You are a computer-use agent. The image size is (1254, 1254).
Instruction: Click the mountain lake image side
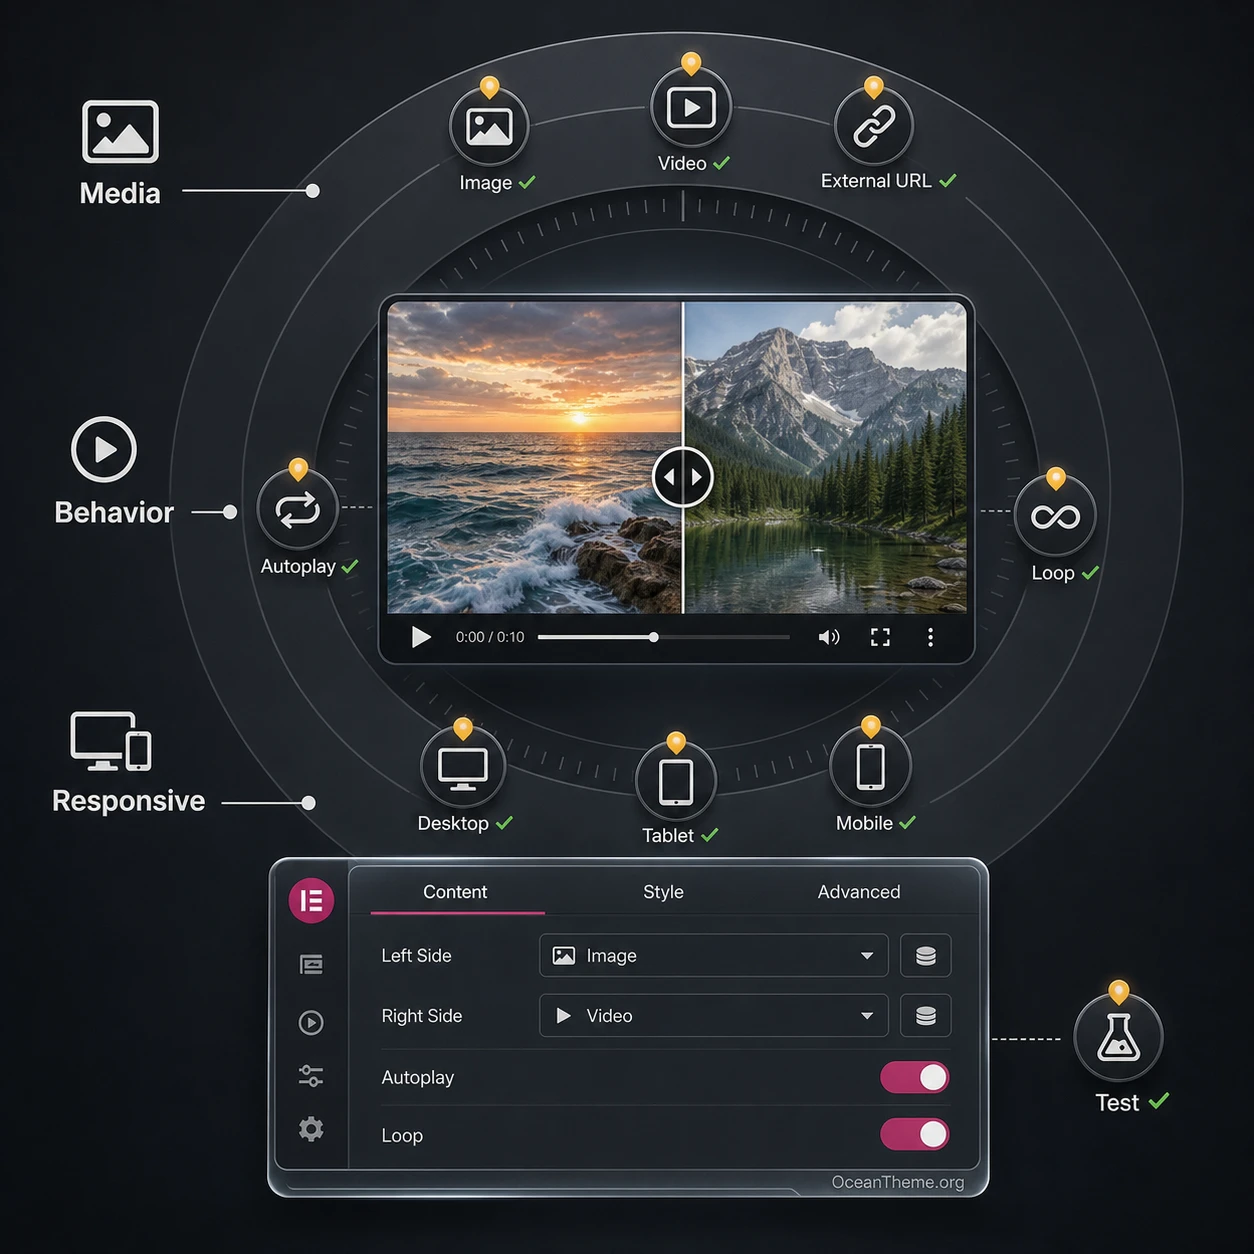[x=826, y=458]
